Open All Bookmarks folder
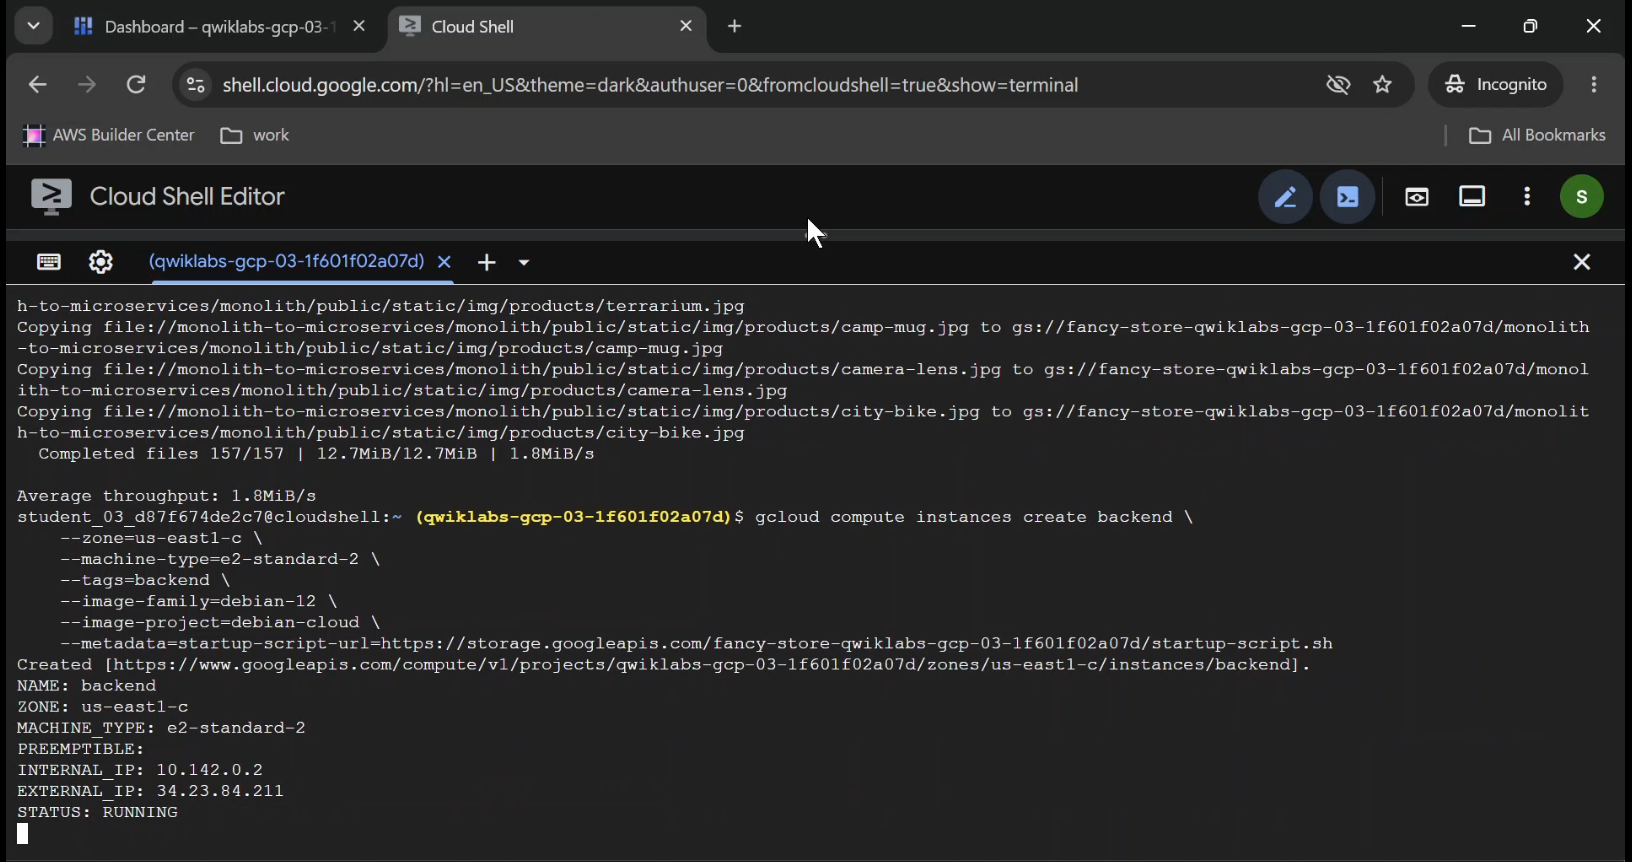Screen dimensions: 1632x862 [1538, 136]
